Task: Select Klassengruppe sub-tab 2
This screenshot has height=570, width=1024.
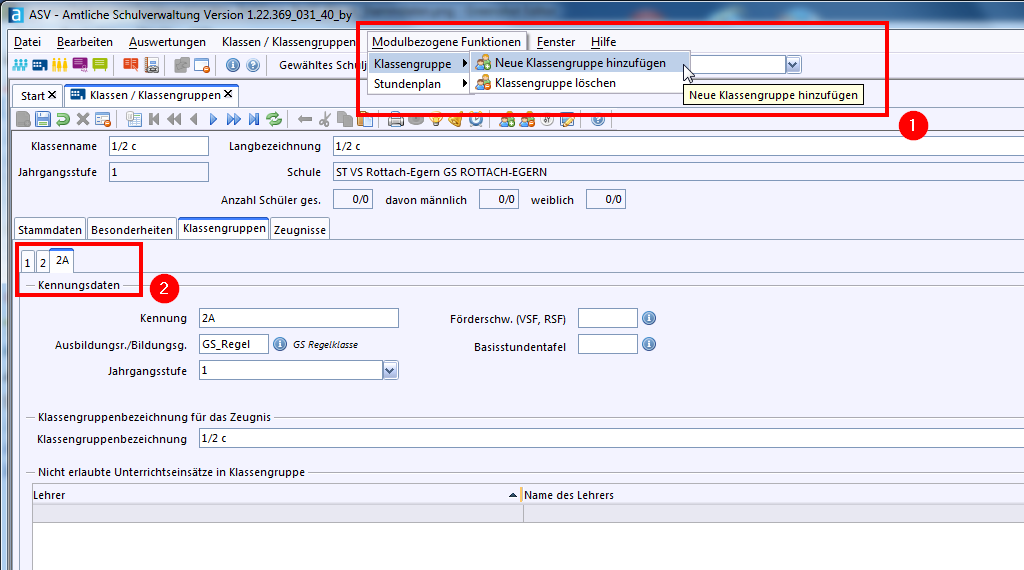Action: [43, 262]
